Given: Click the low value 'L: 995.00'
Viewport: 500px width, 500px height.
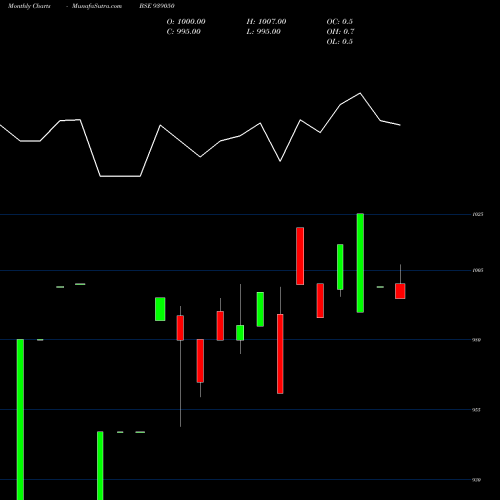Looking at the screenshot, I should (x=264, y=32).
